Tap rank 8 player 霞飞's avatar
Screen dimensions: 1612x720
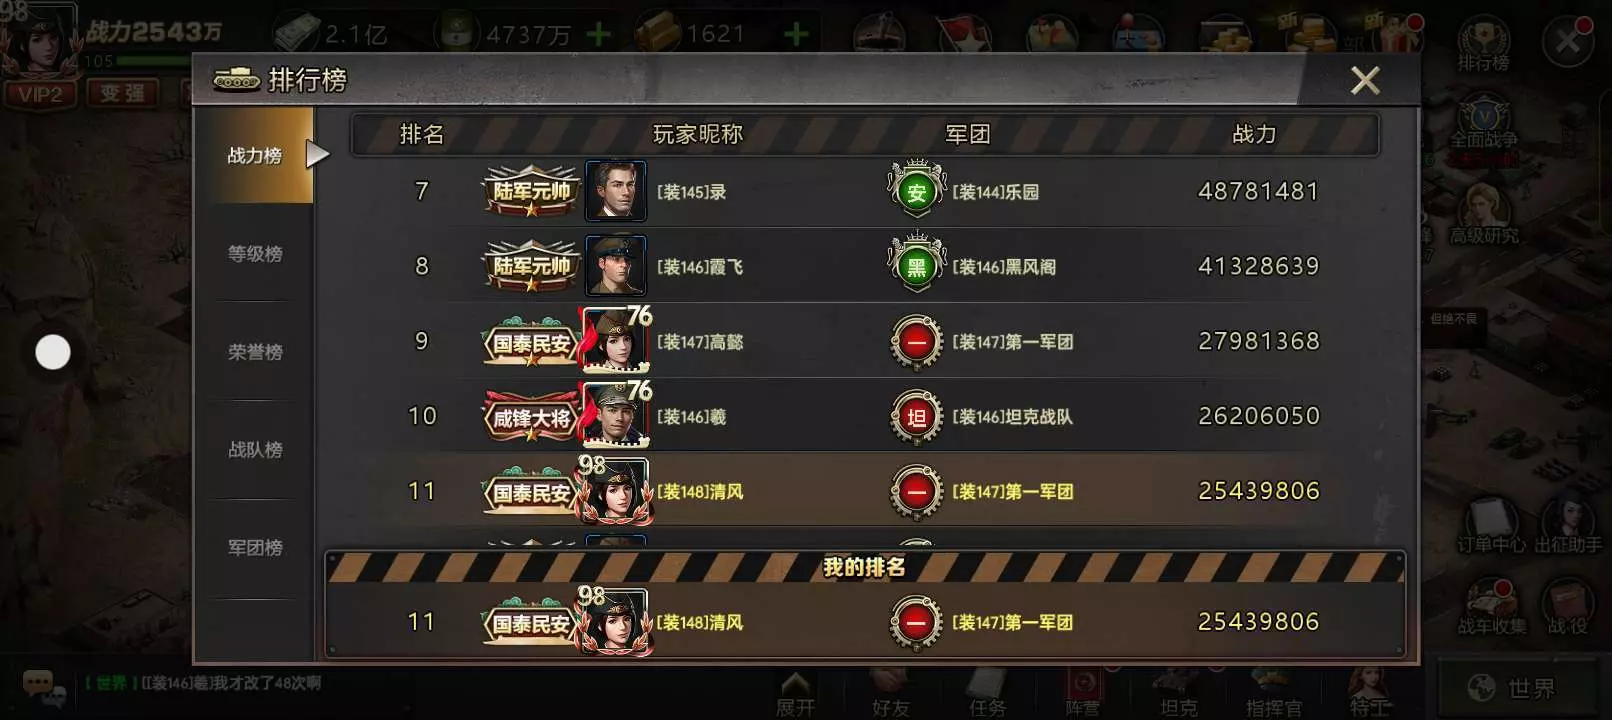coord(615,265)
